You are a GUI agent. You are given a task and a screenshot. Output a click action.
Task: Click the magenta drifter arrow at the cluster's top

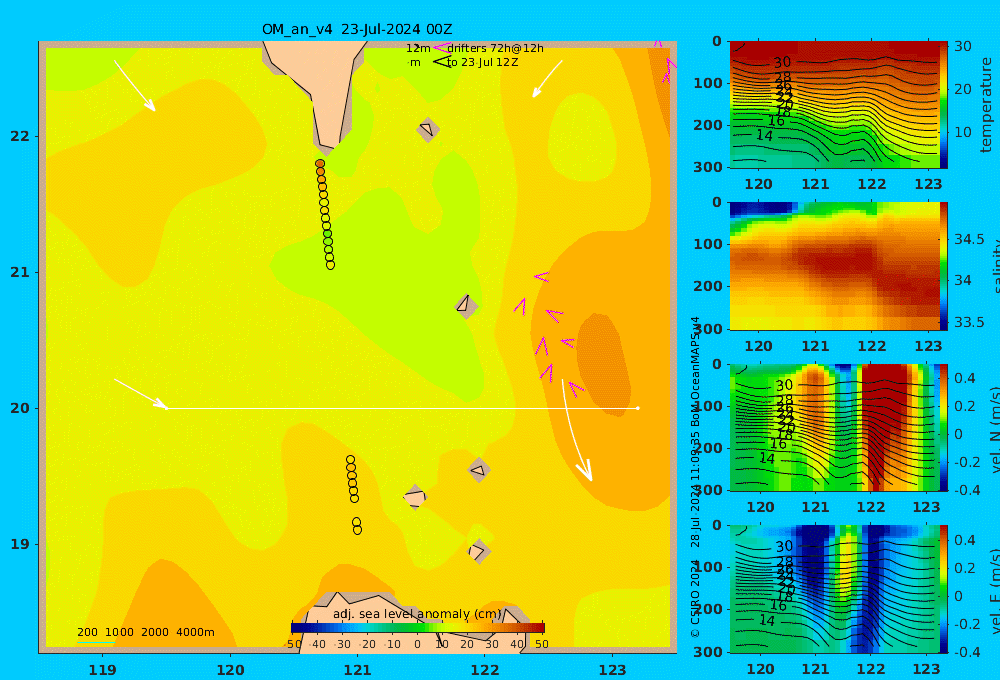coord(541,276)
